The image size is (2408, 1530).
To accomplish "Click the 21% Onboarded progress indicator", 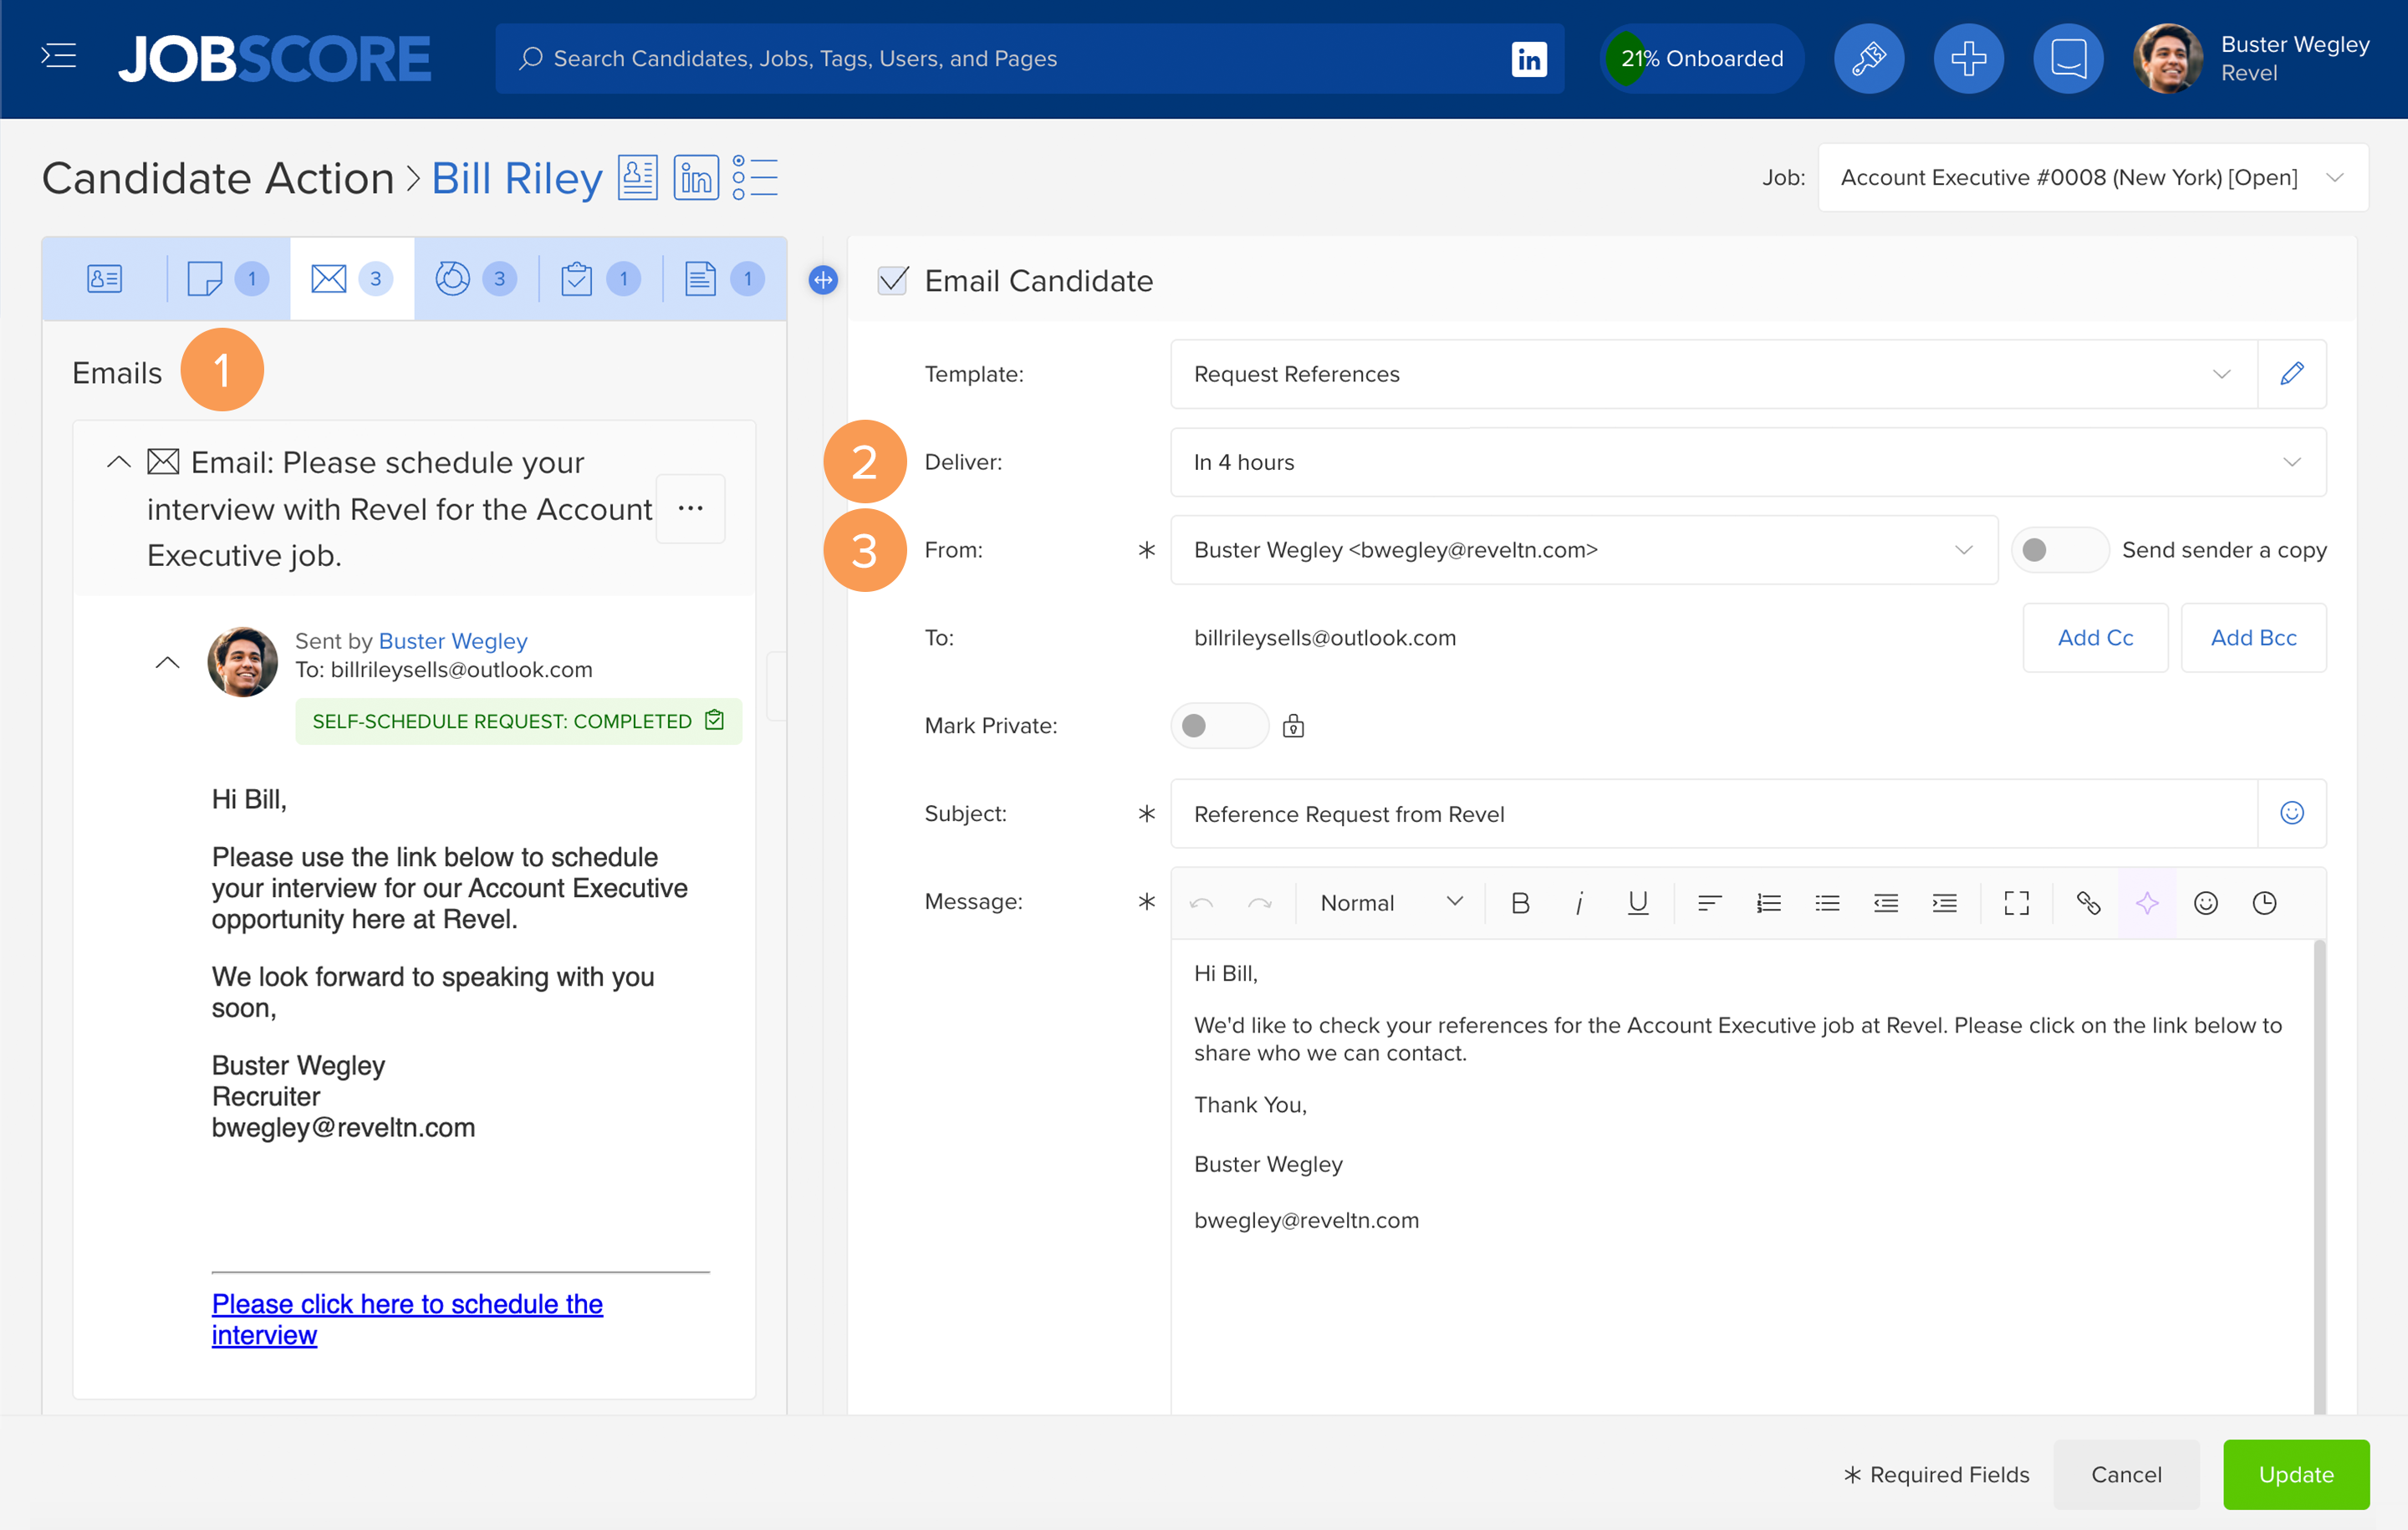I will [1701, 58].
